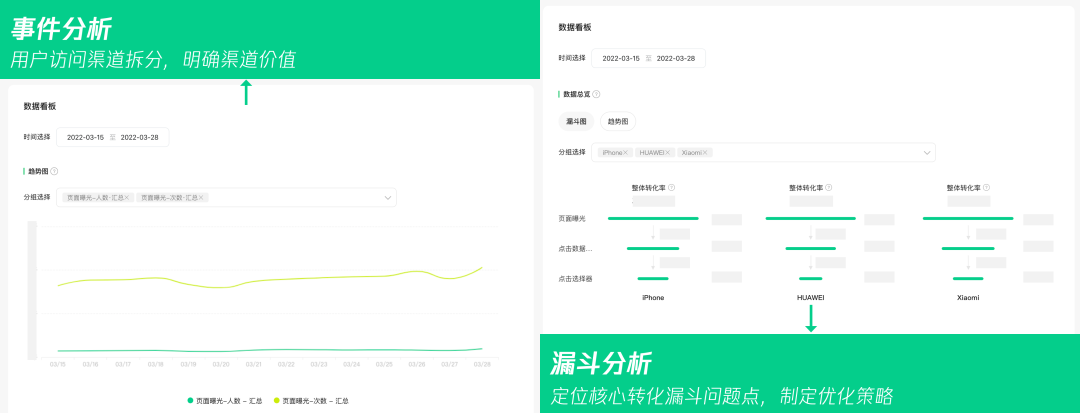The image size is (1080, 413).
Task: Show 整体转化率 help for iPhone column
Action: point(672,187)
